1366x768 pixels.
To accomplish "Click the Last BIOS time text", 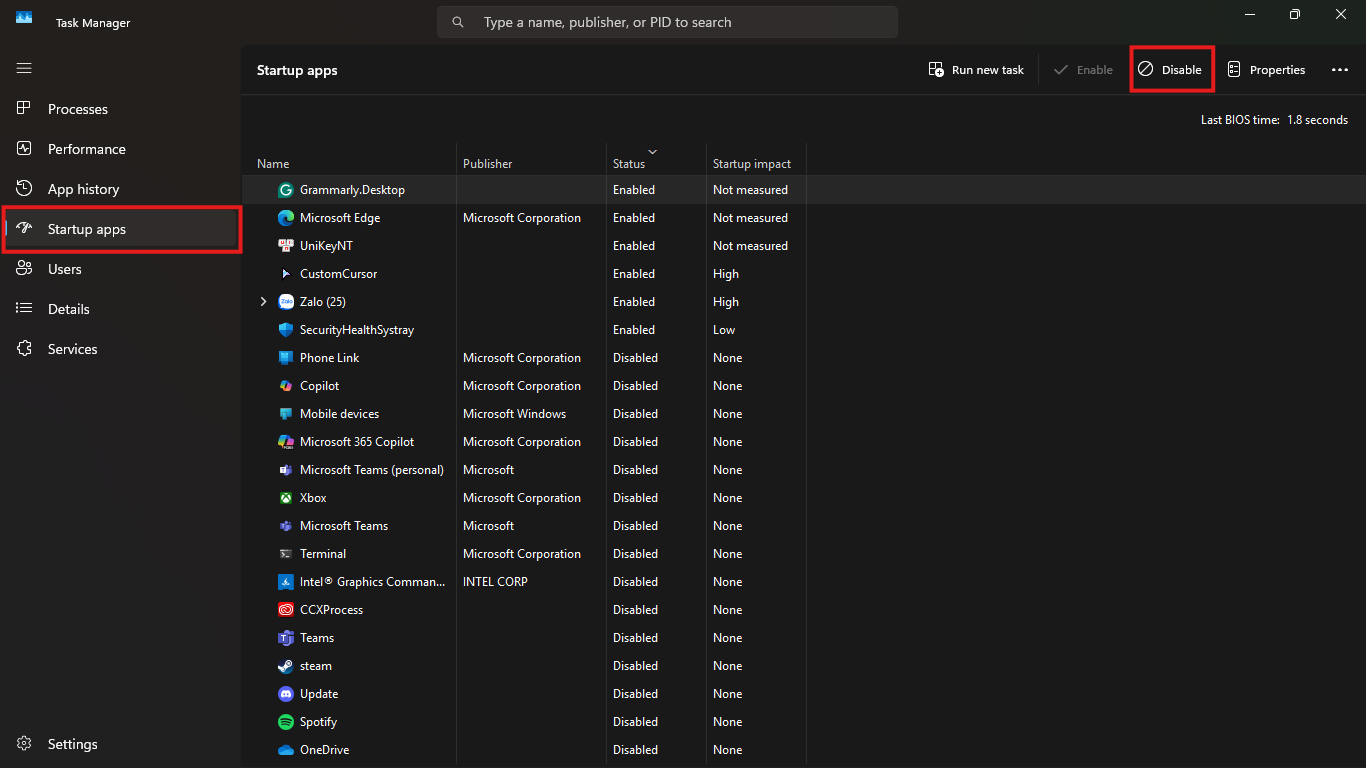I will (x=1274, y=120).
